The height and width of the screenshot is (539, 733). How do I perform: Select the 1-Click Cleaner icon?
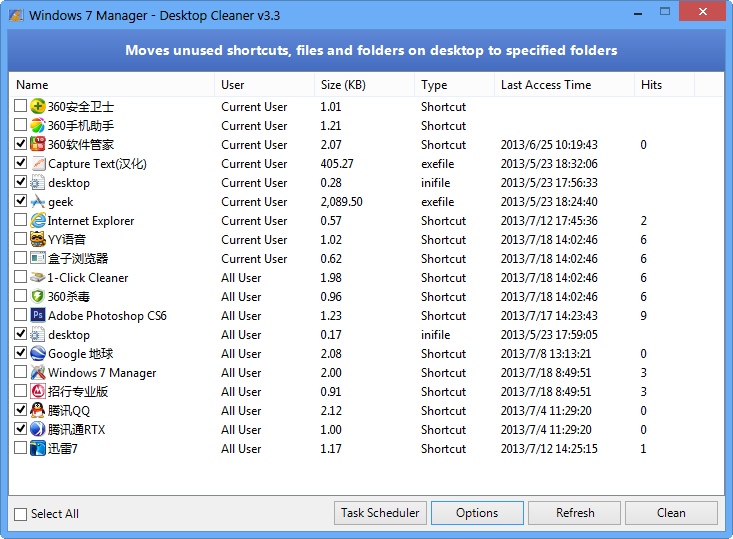(x=38, y=278)
